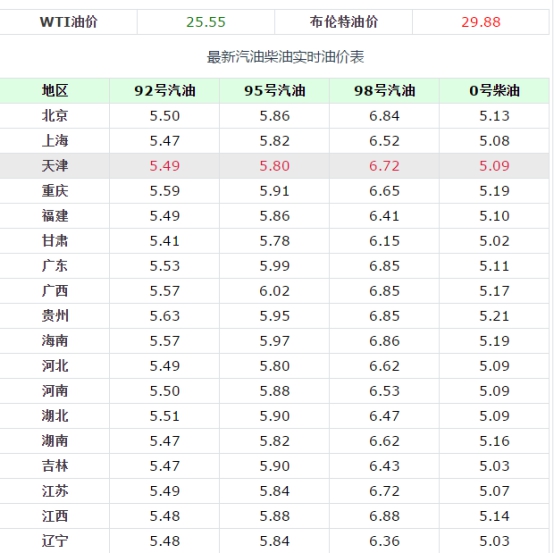Click 湖南 0号柴油 price 5.16

[494, 441]
